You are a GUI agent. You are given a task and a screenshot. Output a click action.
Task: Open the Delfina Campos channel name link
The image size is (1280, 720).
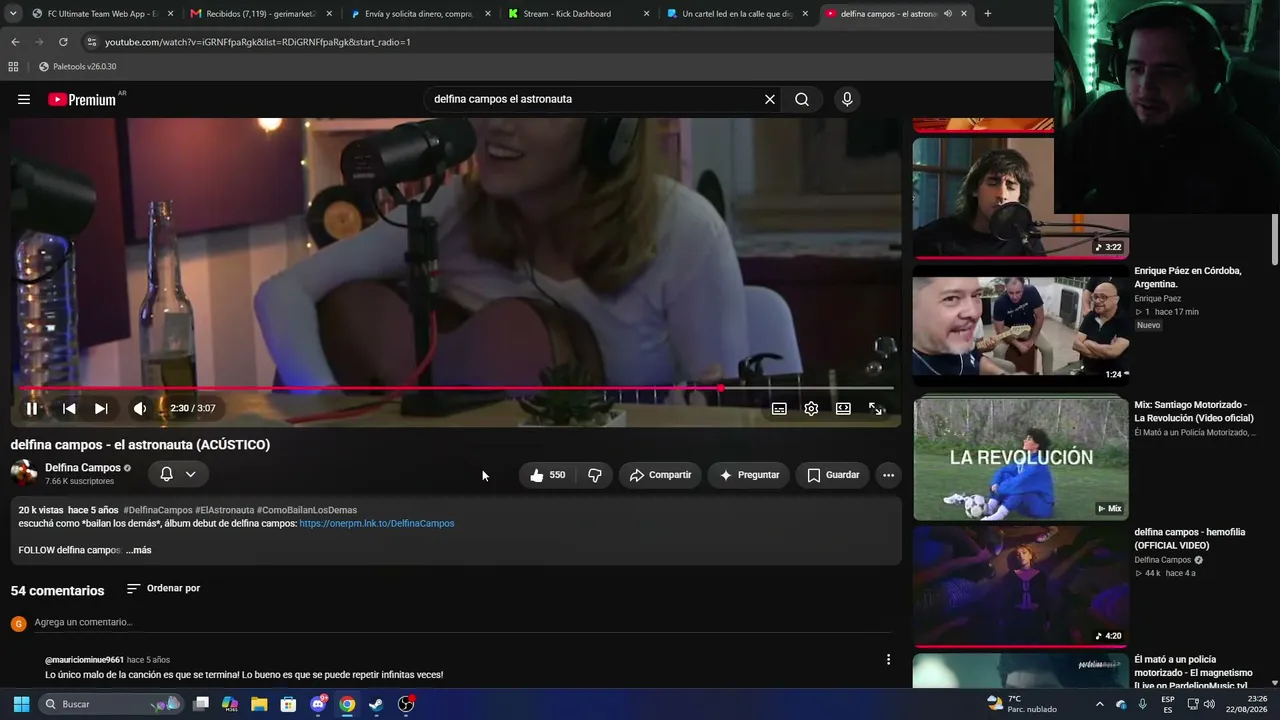[83, 467]
